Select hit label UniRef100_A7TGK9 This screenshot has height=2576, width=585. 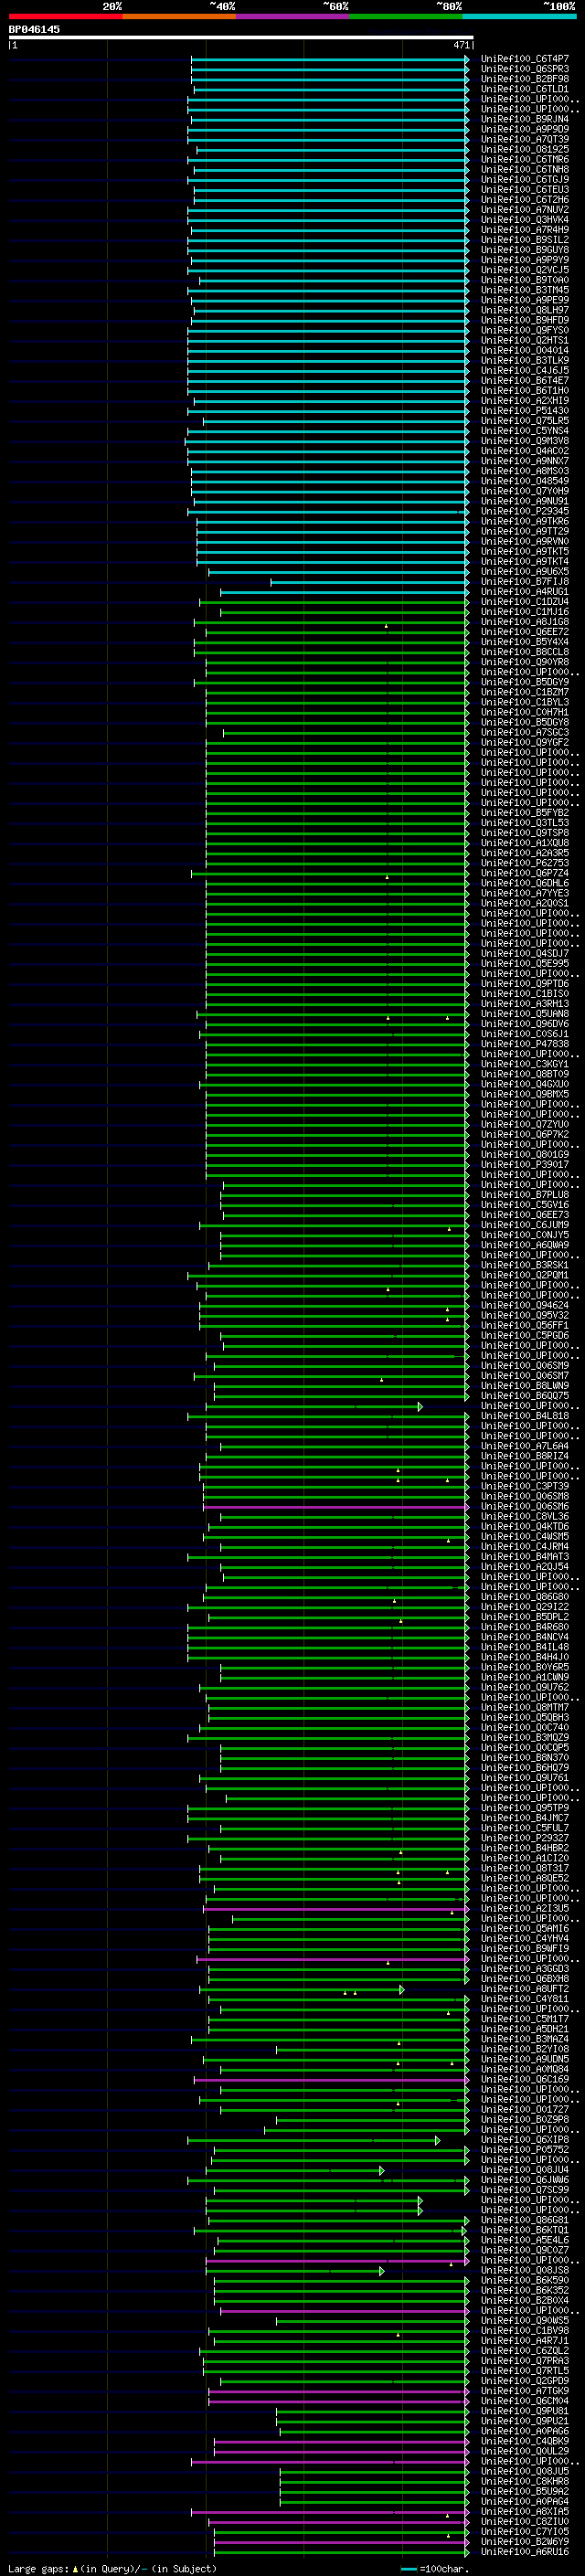coord(525,2390)
